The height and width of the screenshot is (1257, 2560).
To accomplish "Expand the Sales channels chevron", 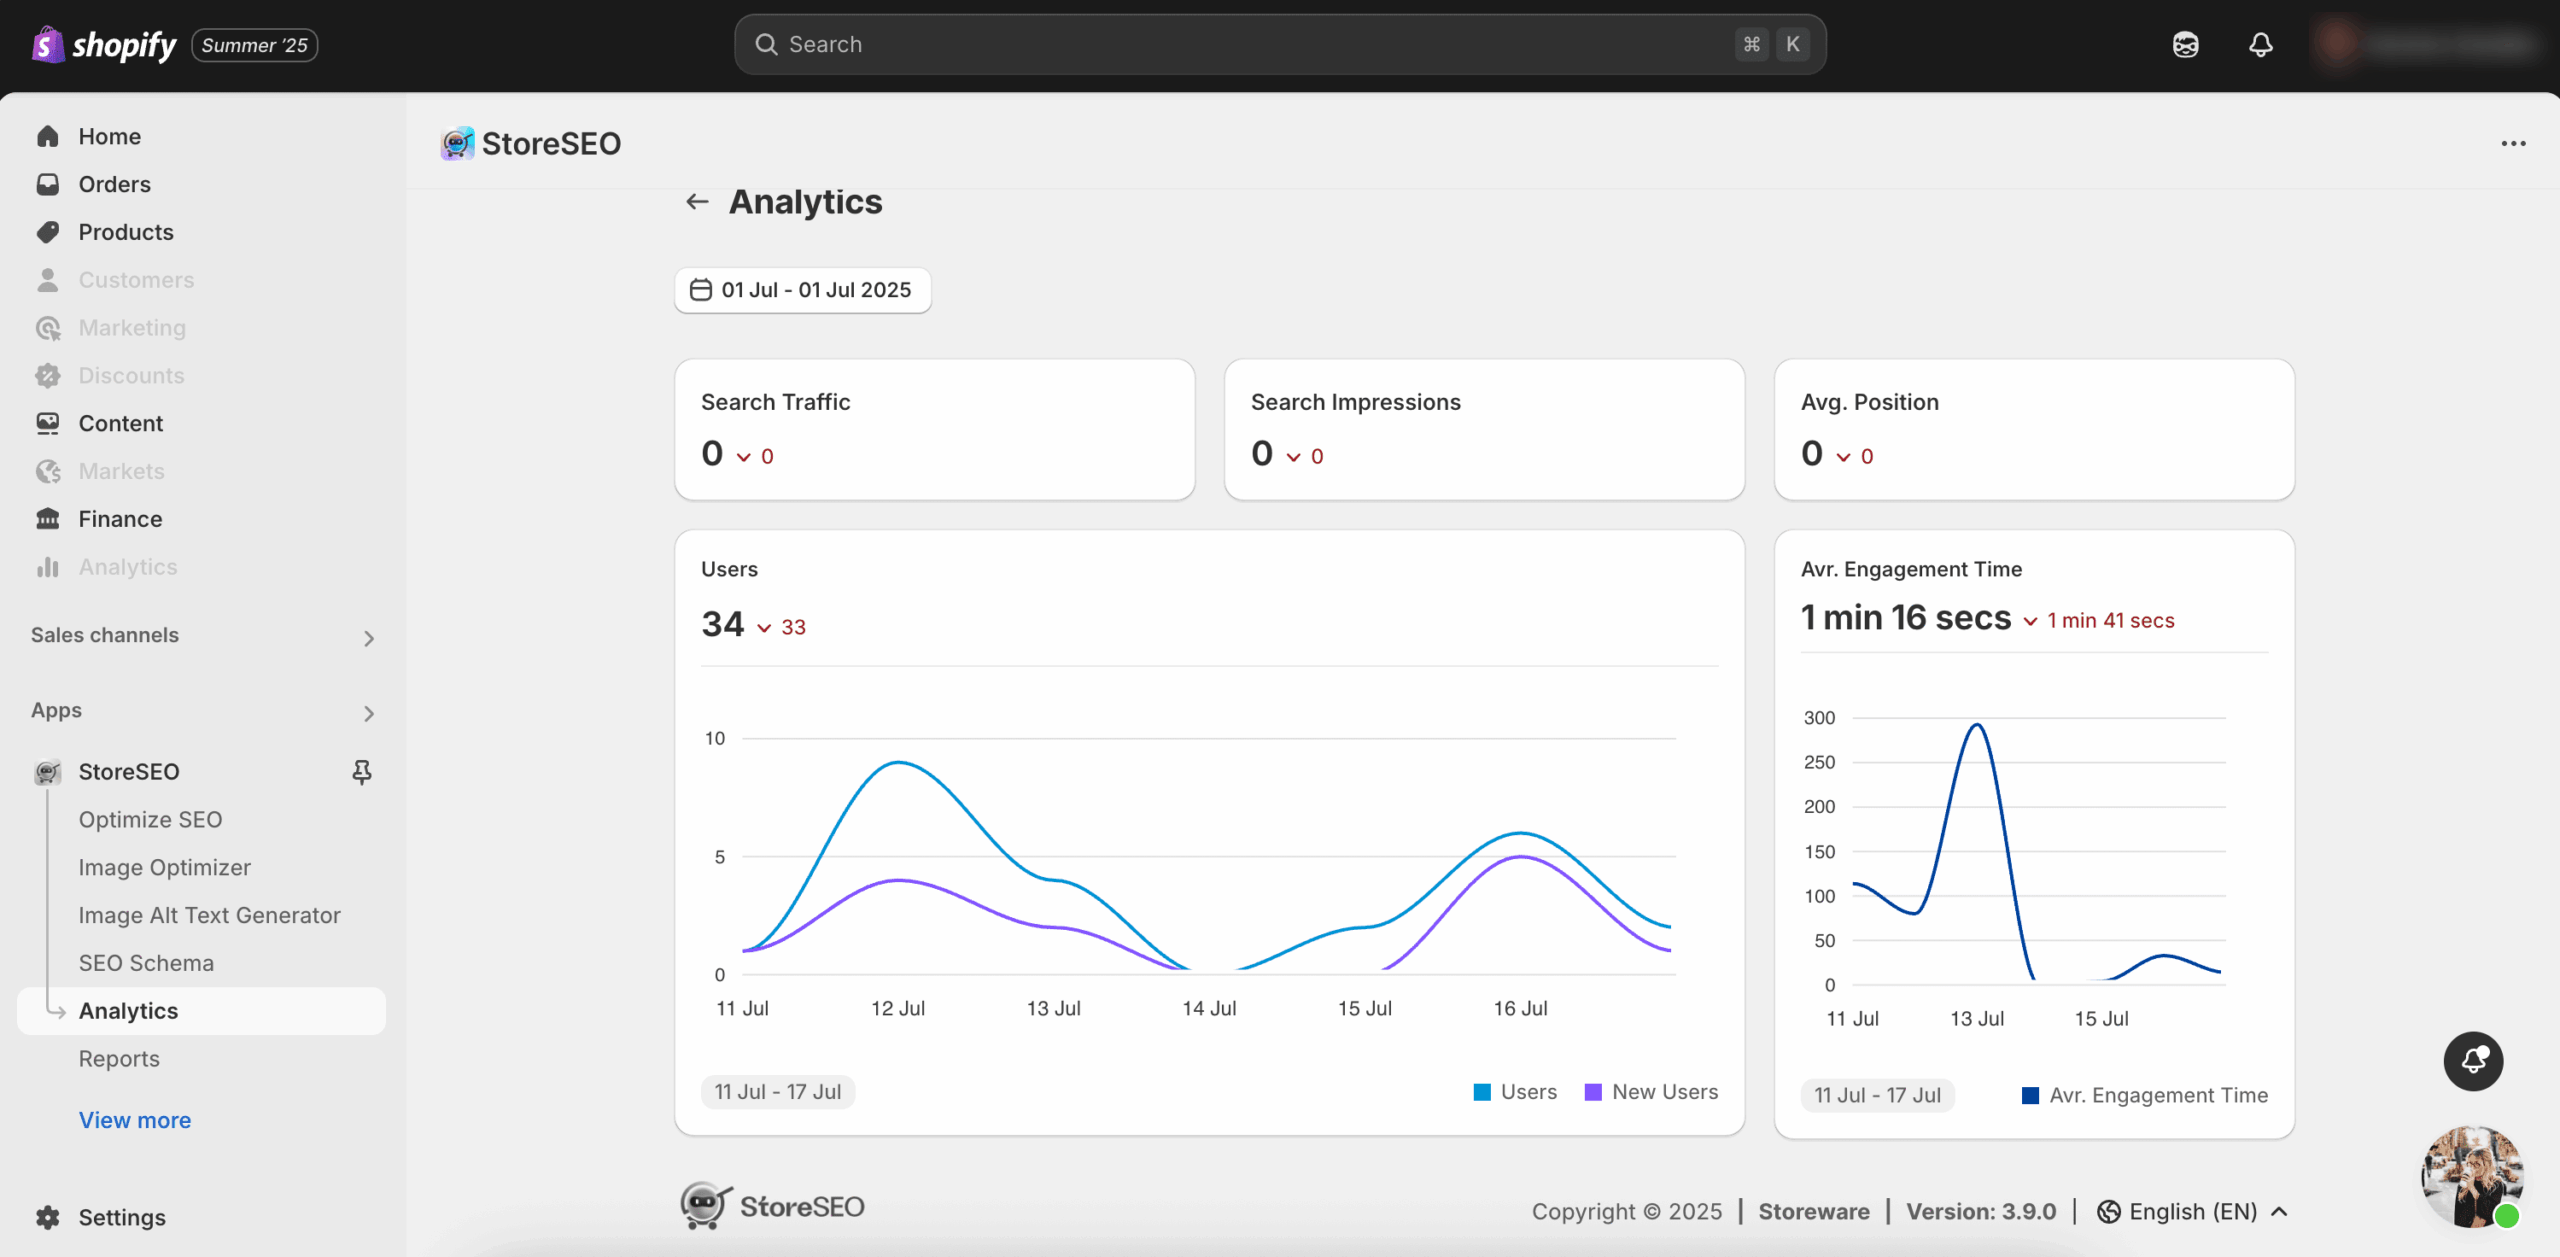I will pyautogui.click(x=369, y=638).
